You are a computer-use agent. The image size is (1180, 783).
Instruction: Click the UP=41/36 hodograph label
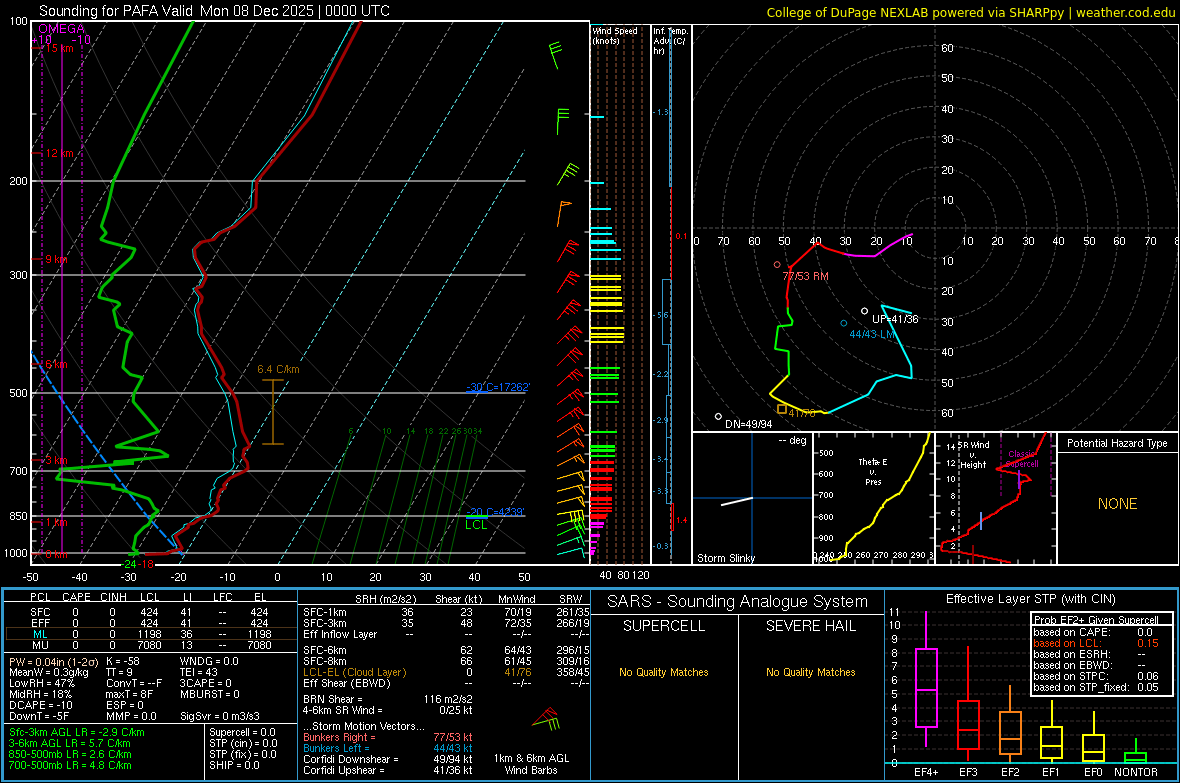click(896, 319)
